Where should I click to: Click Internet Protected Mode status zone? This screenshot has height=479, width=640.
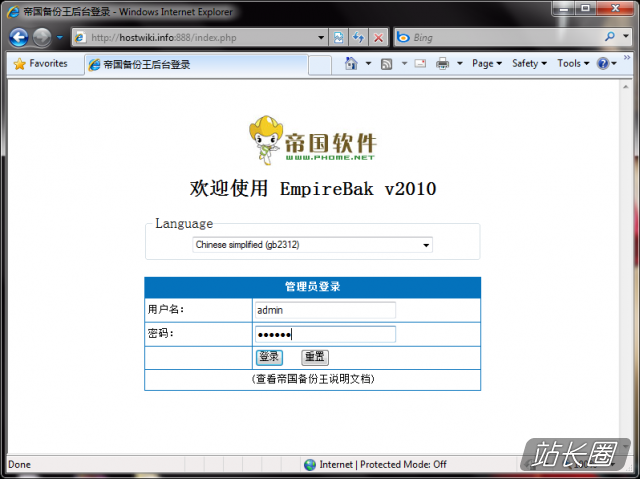point(376,465)
